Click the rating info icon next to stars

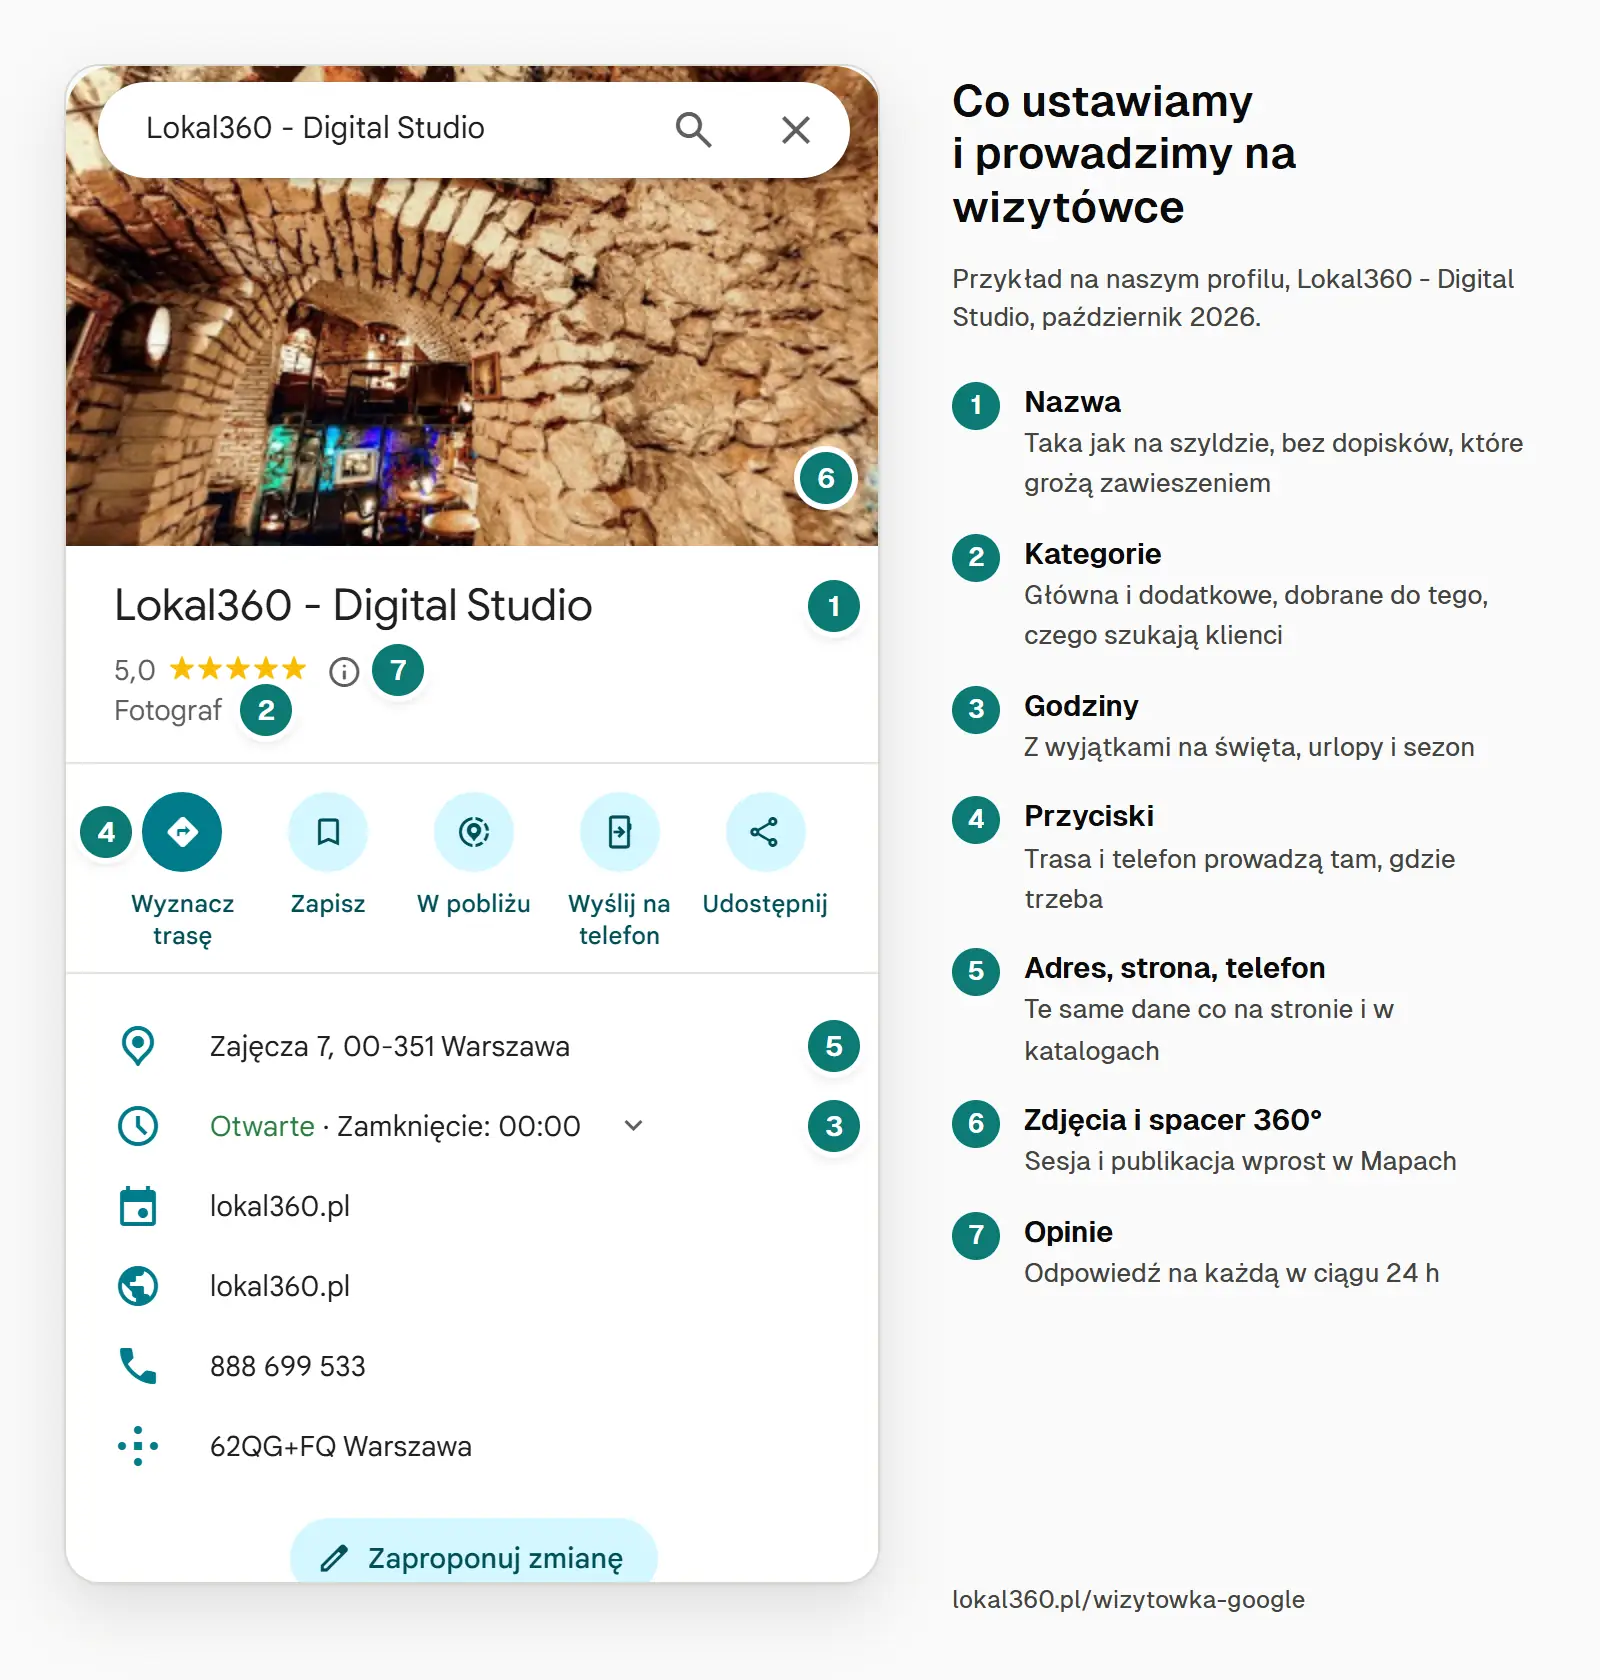point(344,671)
